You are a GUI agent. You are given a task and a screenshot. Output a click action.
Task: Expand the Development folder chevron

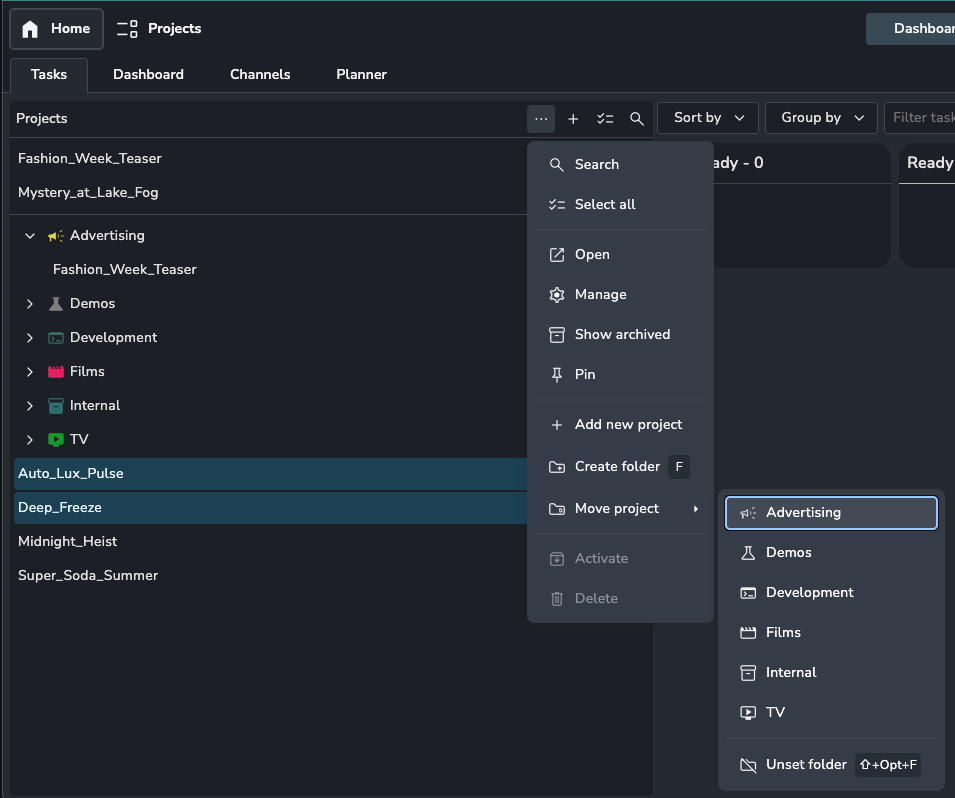pos(30,337)
